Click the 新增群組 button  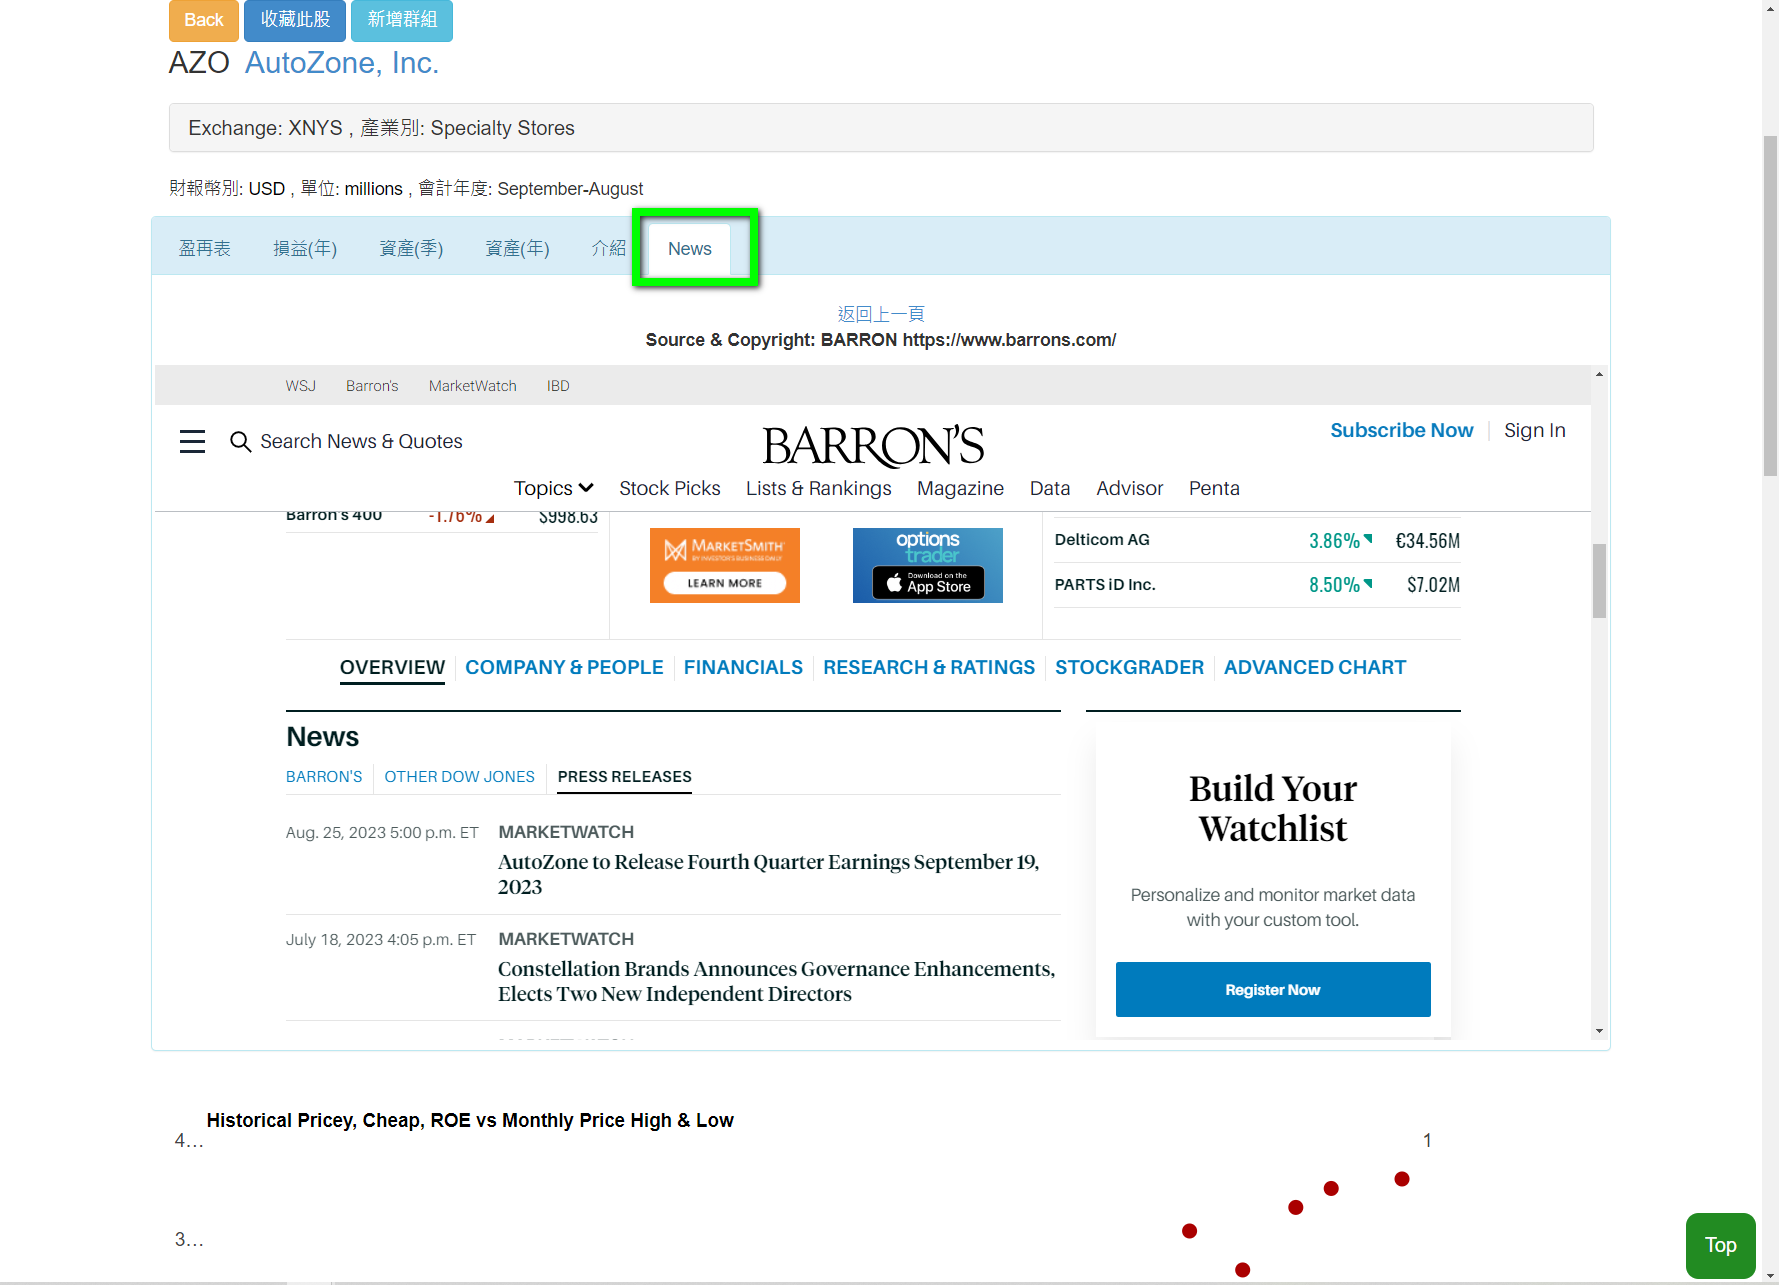click(402, 20)
